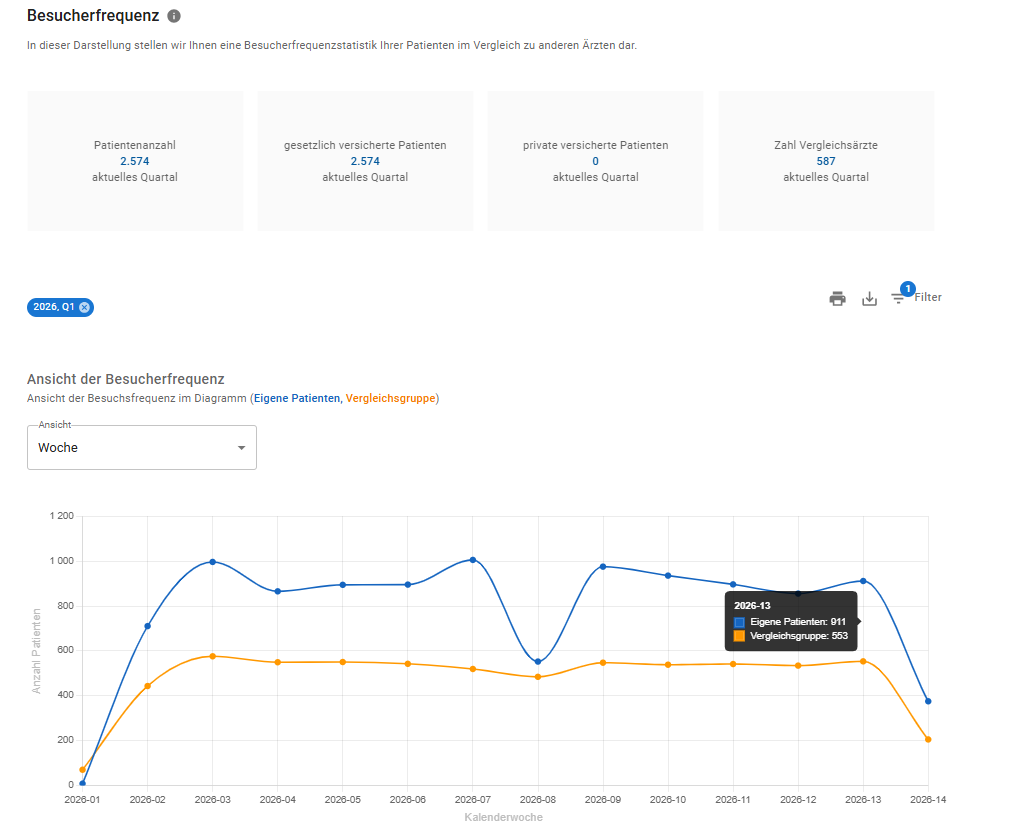The width and height of the screenshot is (1030, 836).
Task: Click the orange Vergleichsgruppe swatch in tooltip
Action: tap(739, 636)
